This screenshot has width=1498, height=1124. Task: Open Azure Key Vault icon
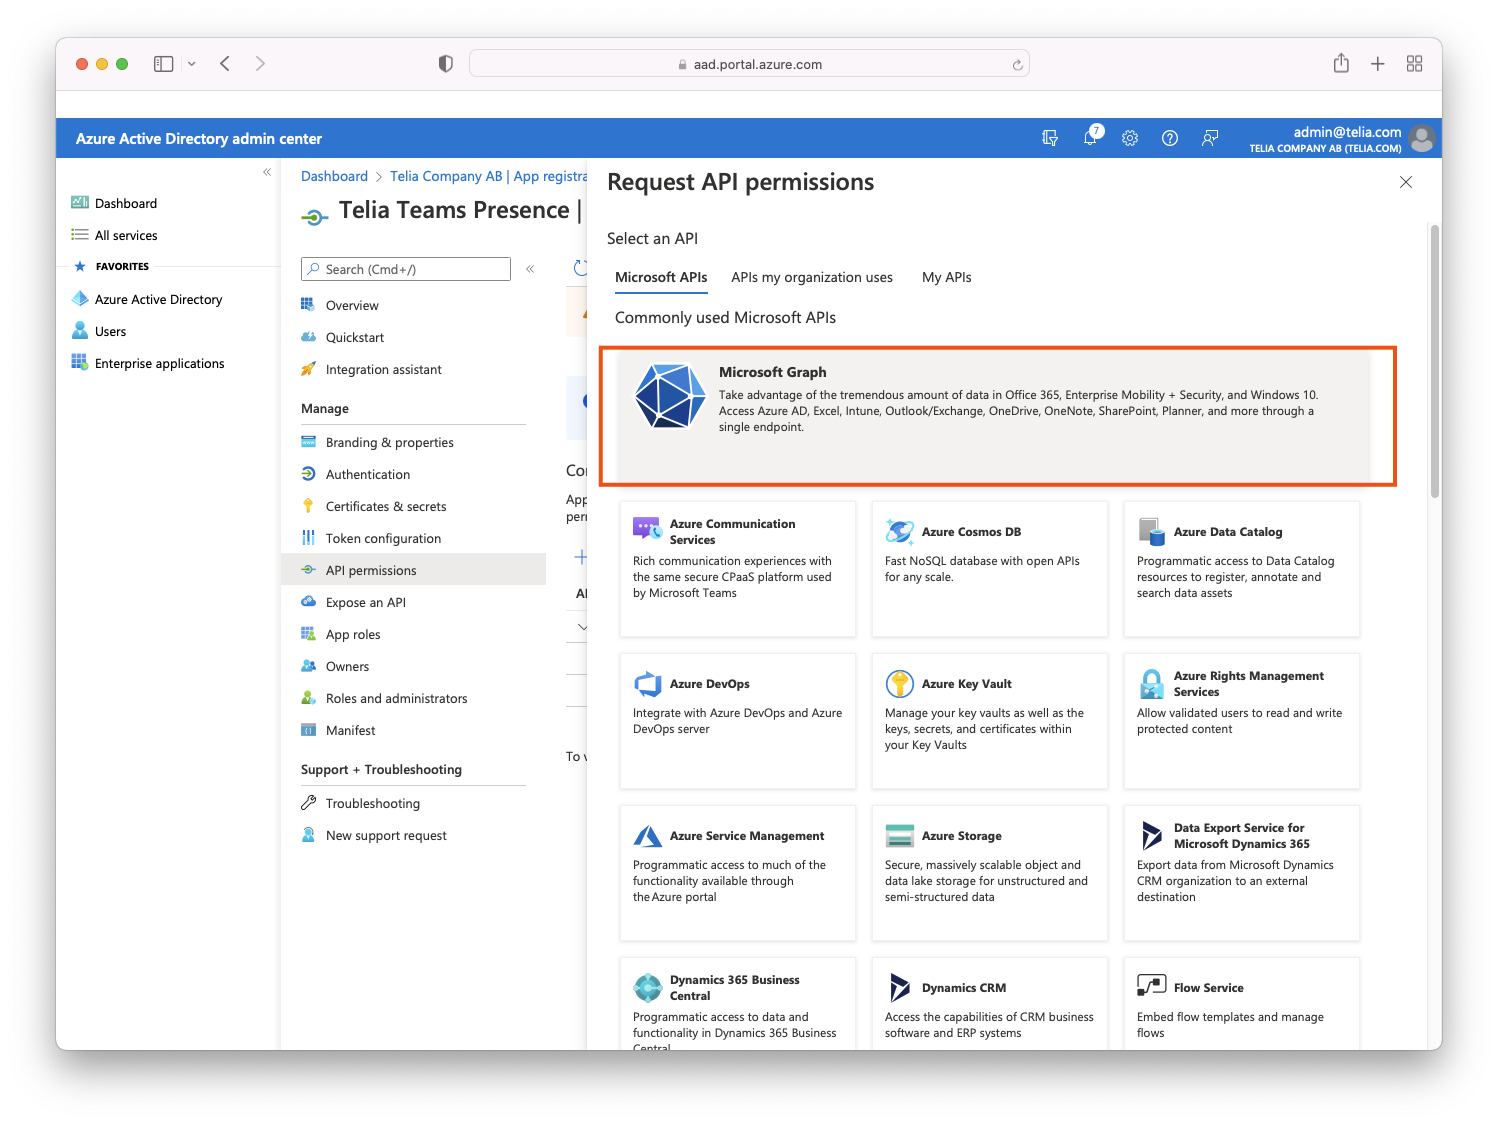pyautogui.click(x=900, y=684)
